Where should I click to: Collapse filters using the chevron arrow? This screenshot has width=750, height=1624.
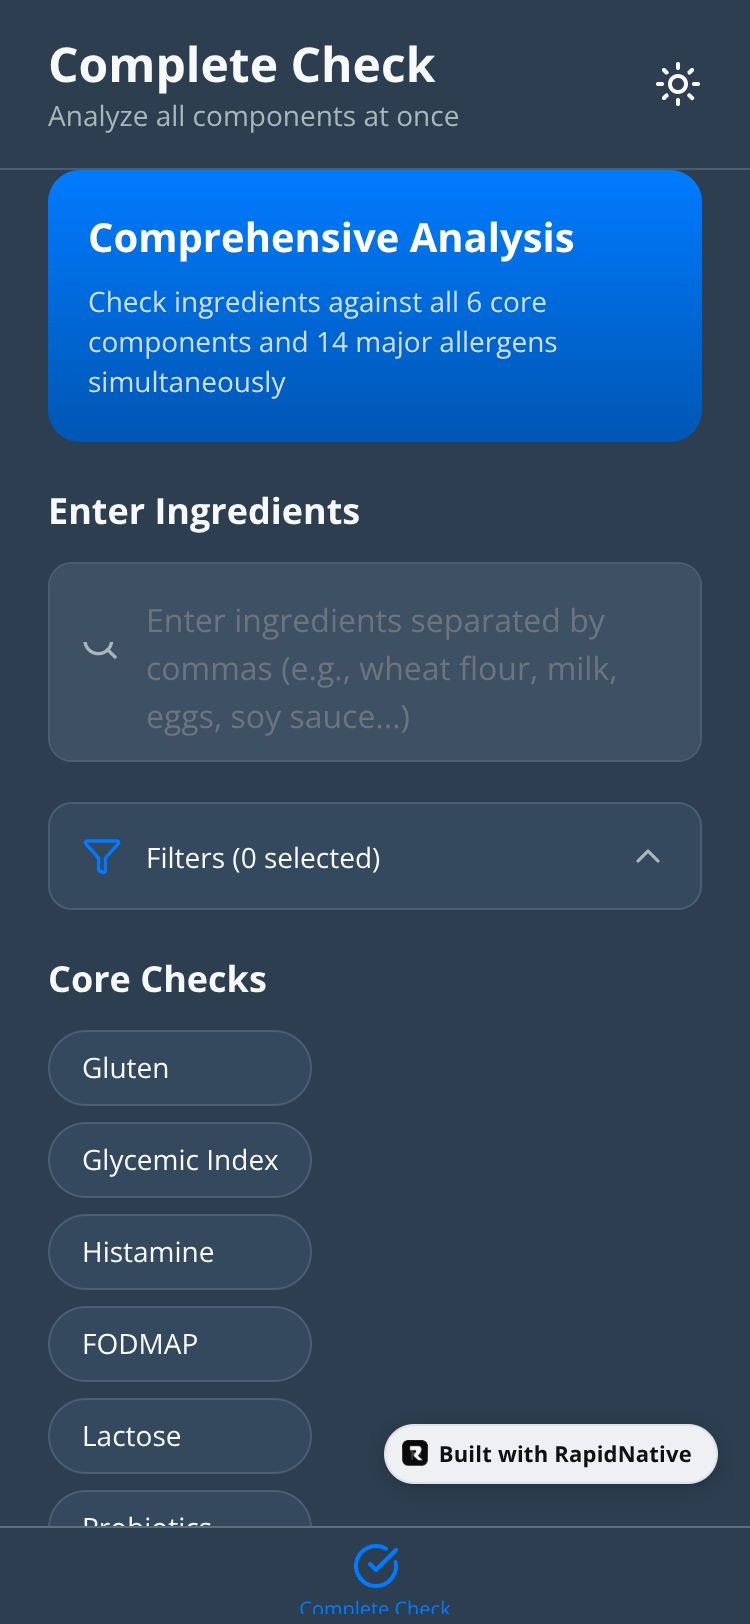click(x=648, y=857)
